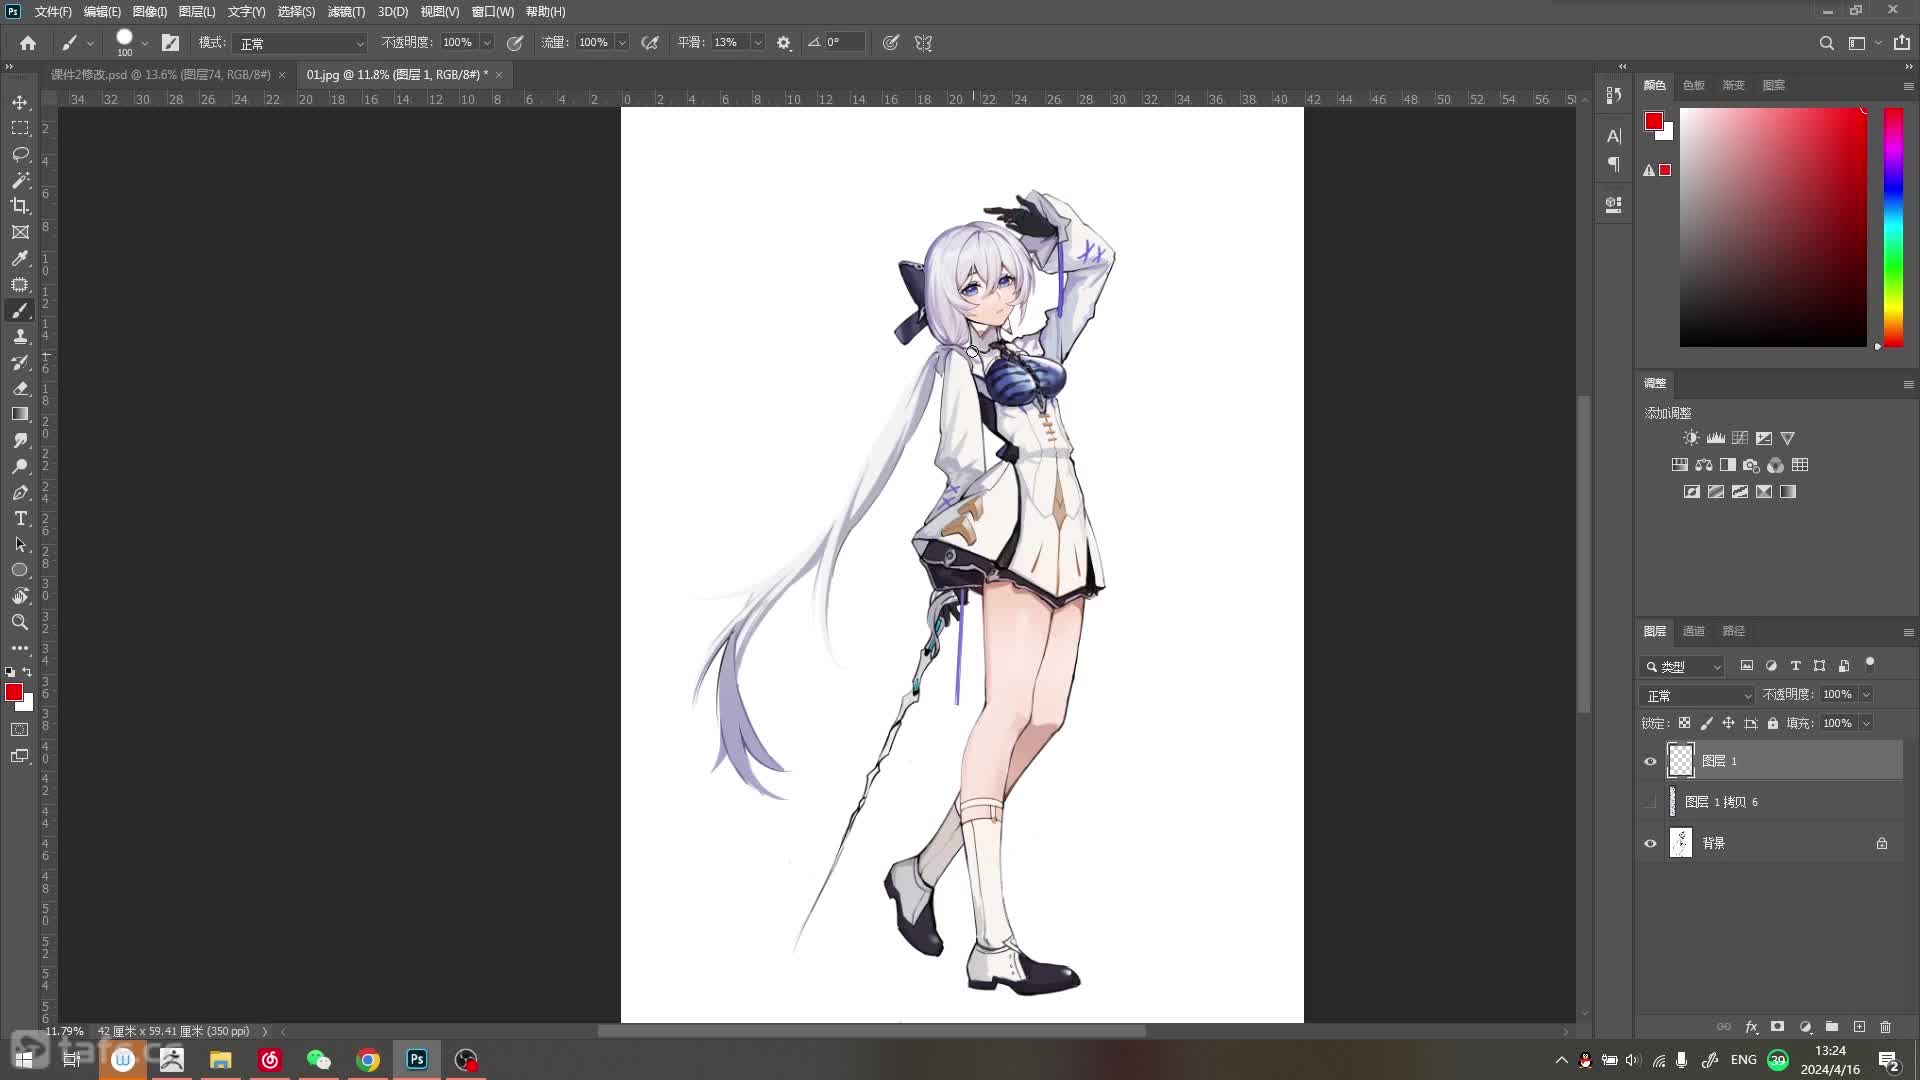Image resolution: width=1920 pixels, height=1080 pixels.
Task: Click the Search icon at top right
Action: [1826, 43]
